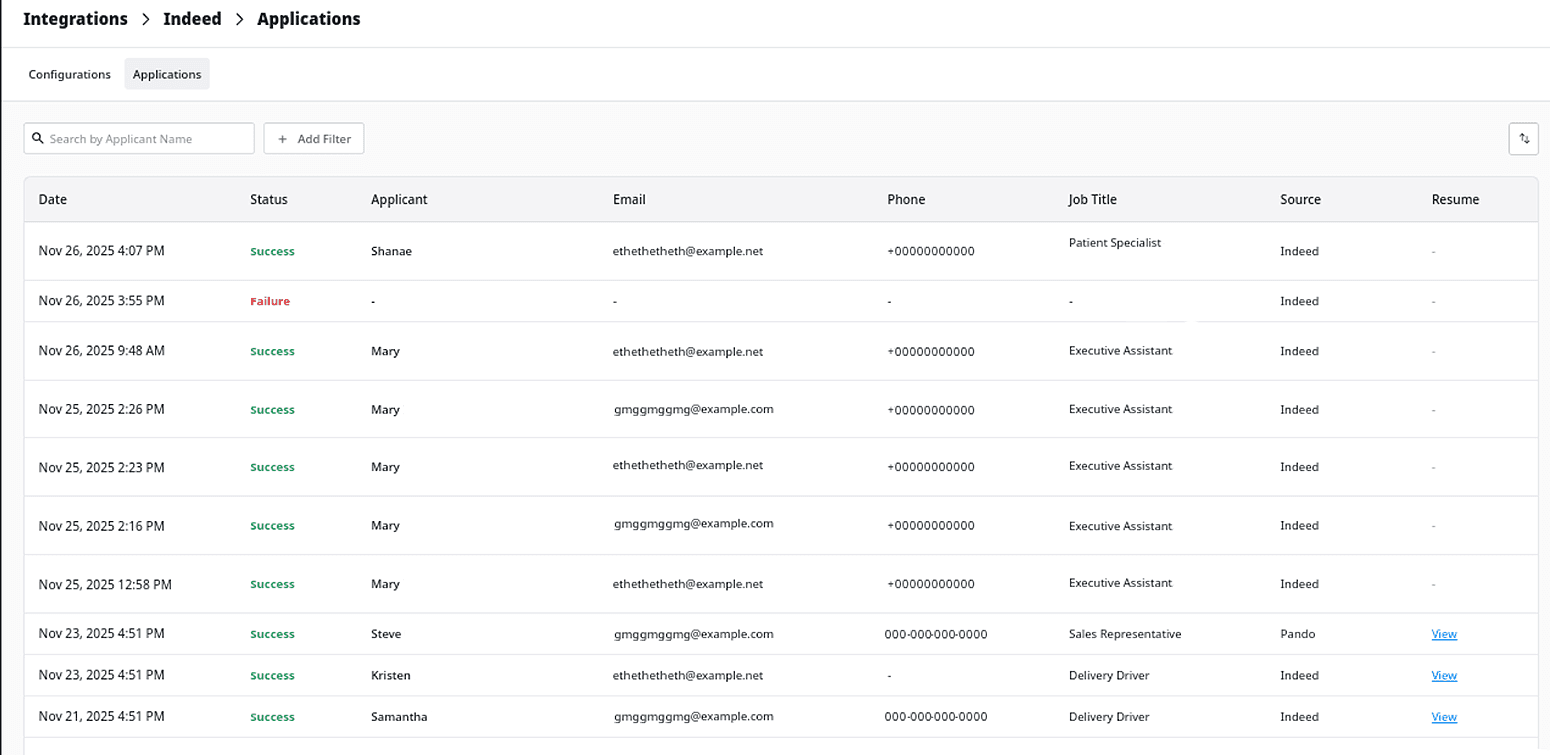Navigate to Integrations via the breadcrumb
The height and width of the screenshot is (755, 1550).
tap(75, 18)
